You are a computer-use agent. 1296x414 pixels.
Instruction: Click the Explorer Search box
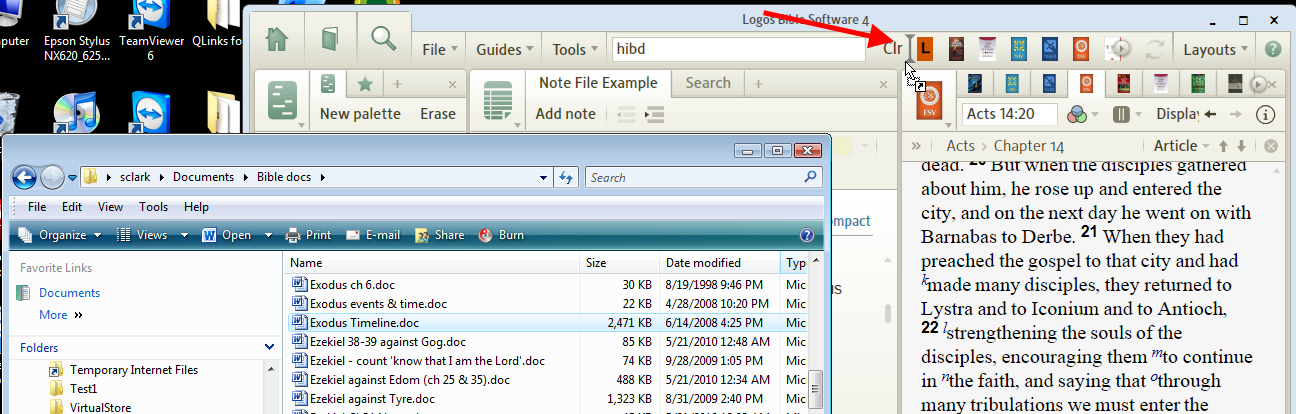705,178
